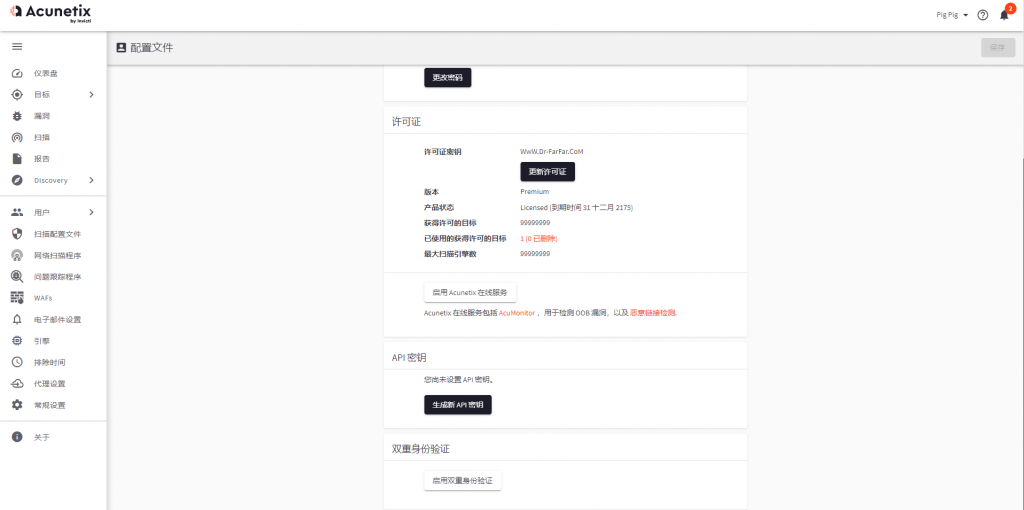Toggle the hamburger sidebar menu
This screenshot has height=510, width=1024.
tap(17, 46)
